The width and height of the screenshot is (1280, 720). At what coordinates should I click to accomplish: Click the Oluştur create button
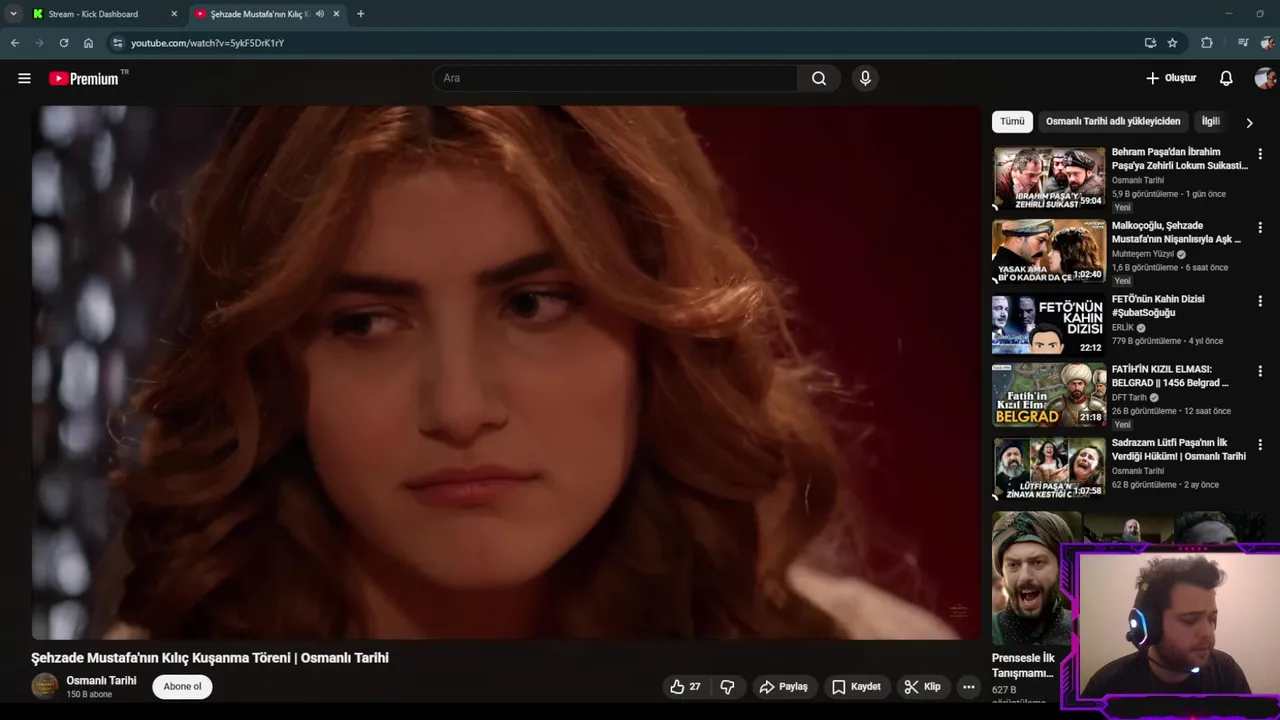(x=1171, y=78)
